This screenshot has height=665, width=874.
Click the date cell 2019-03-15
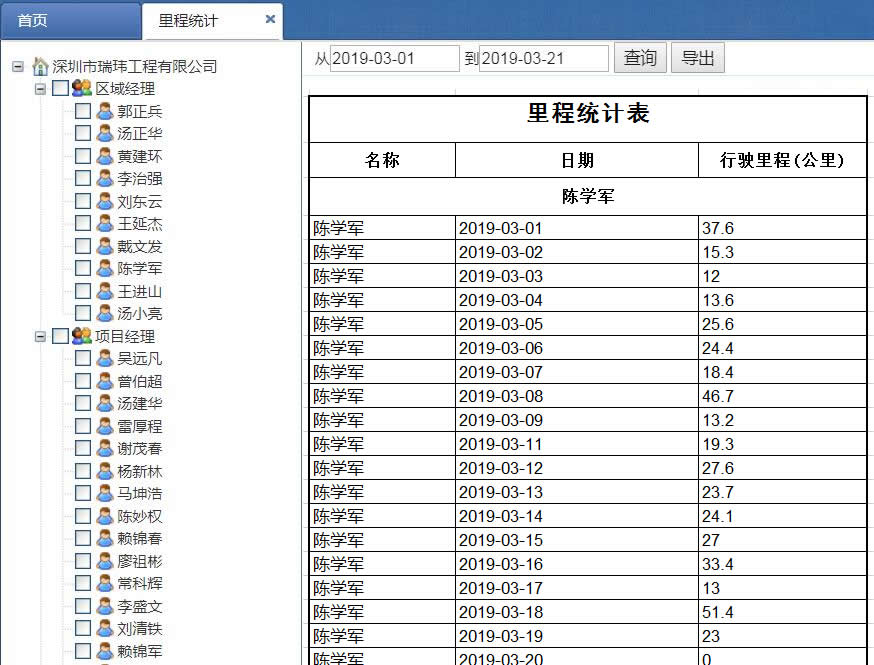pos(577,540)
